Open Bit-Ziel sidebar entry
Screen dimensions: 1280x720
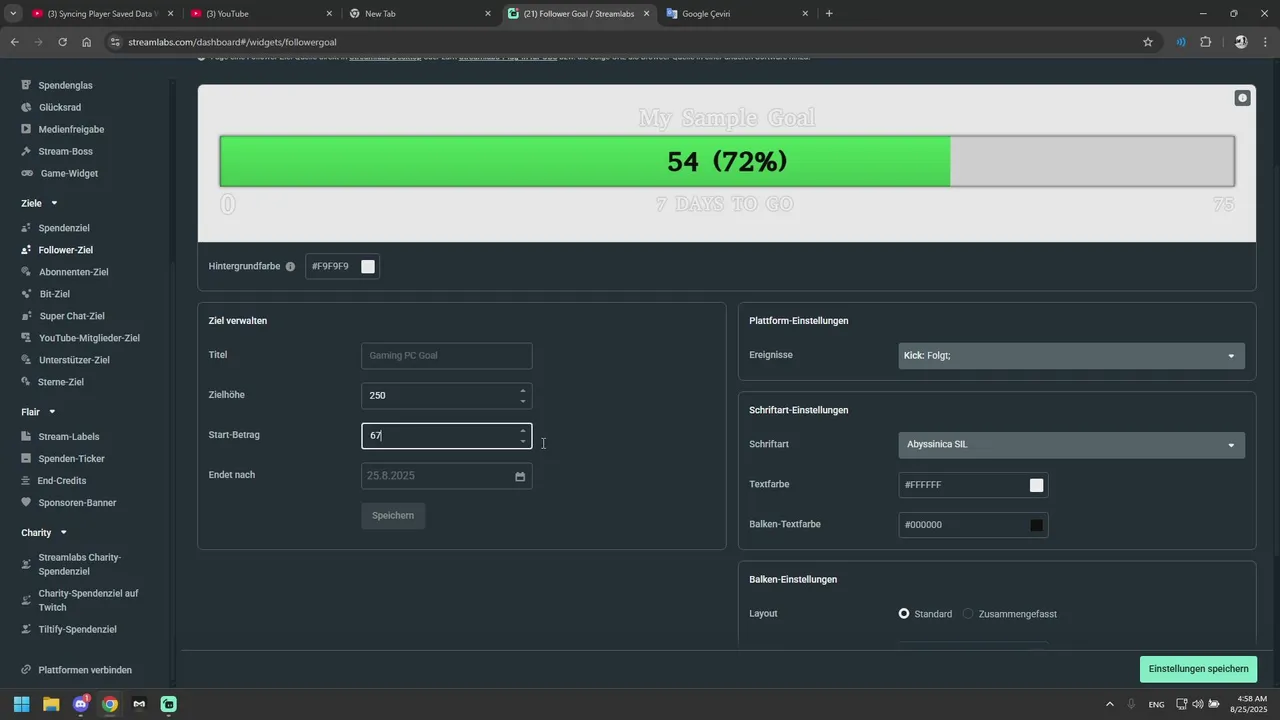pos(54,294)
